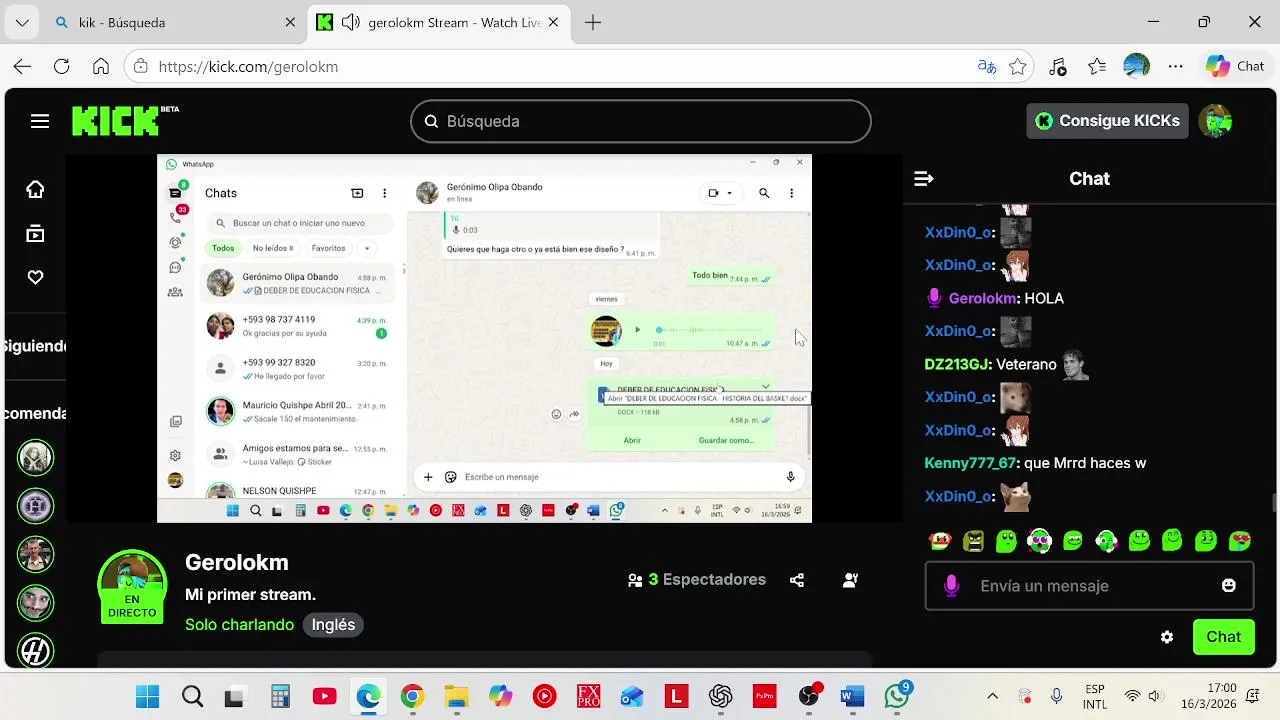Open the Solo charlando category link

[x=239, y=625]
